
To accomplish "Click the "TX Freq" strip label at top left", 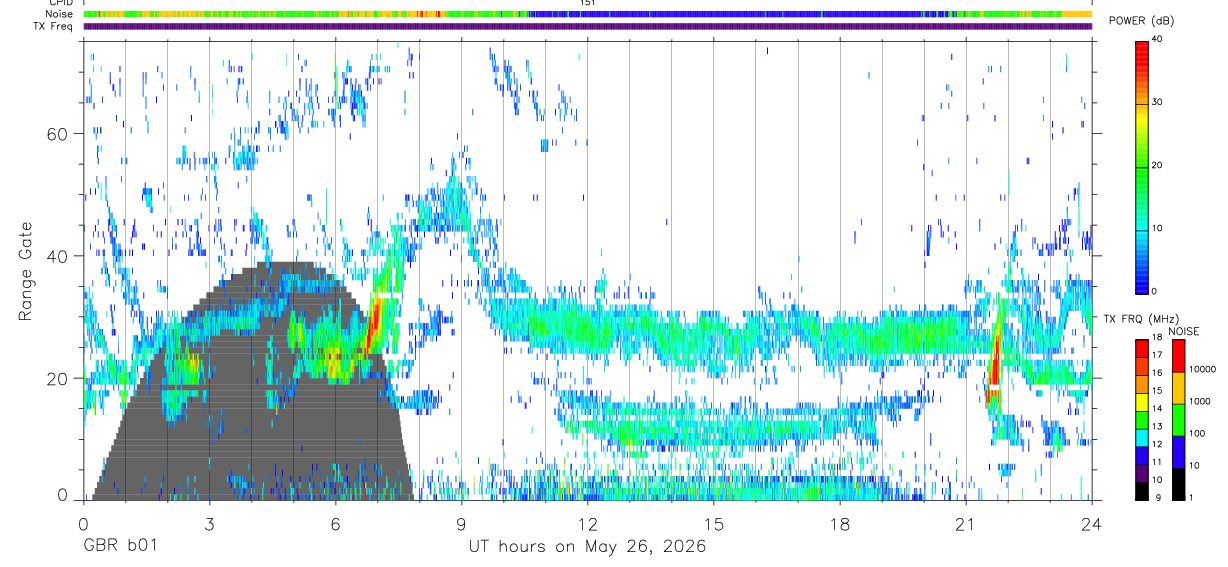I will (53, 26).
